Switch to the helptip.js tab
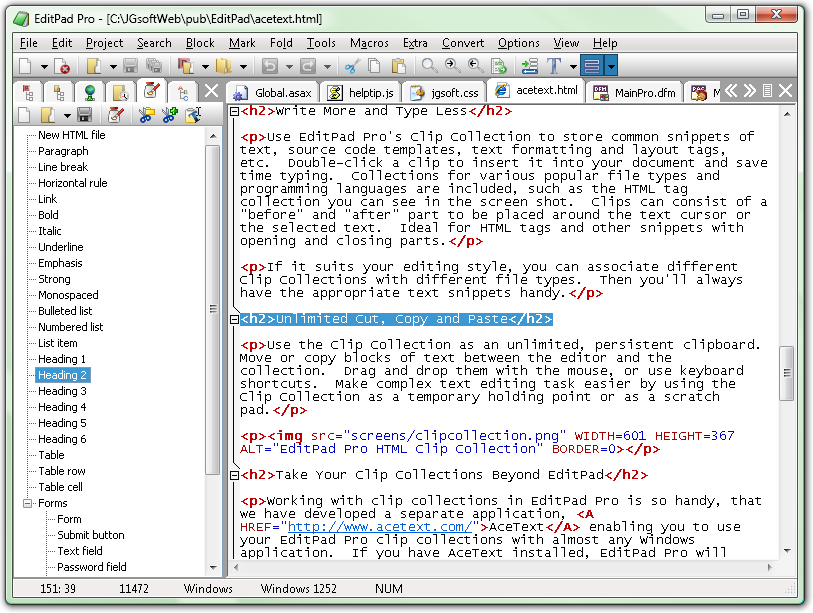This screenshot has height=613, width=813. (x=360, y=93)
